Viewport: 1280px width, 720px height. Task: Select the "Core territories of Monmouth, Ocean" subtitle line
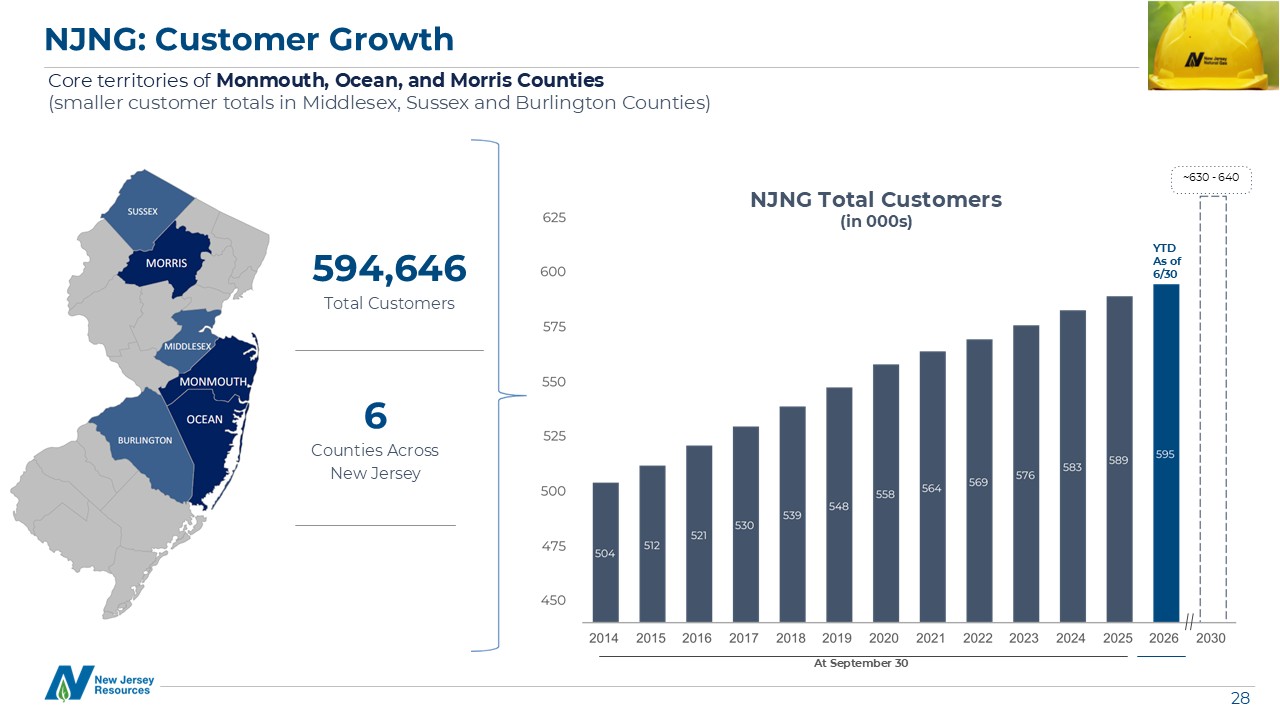326,80
